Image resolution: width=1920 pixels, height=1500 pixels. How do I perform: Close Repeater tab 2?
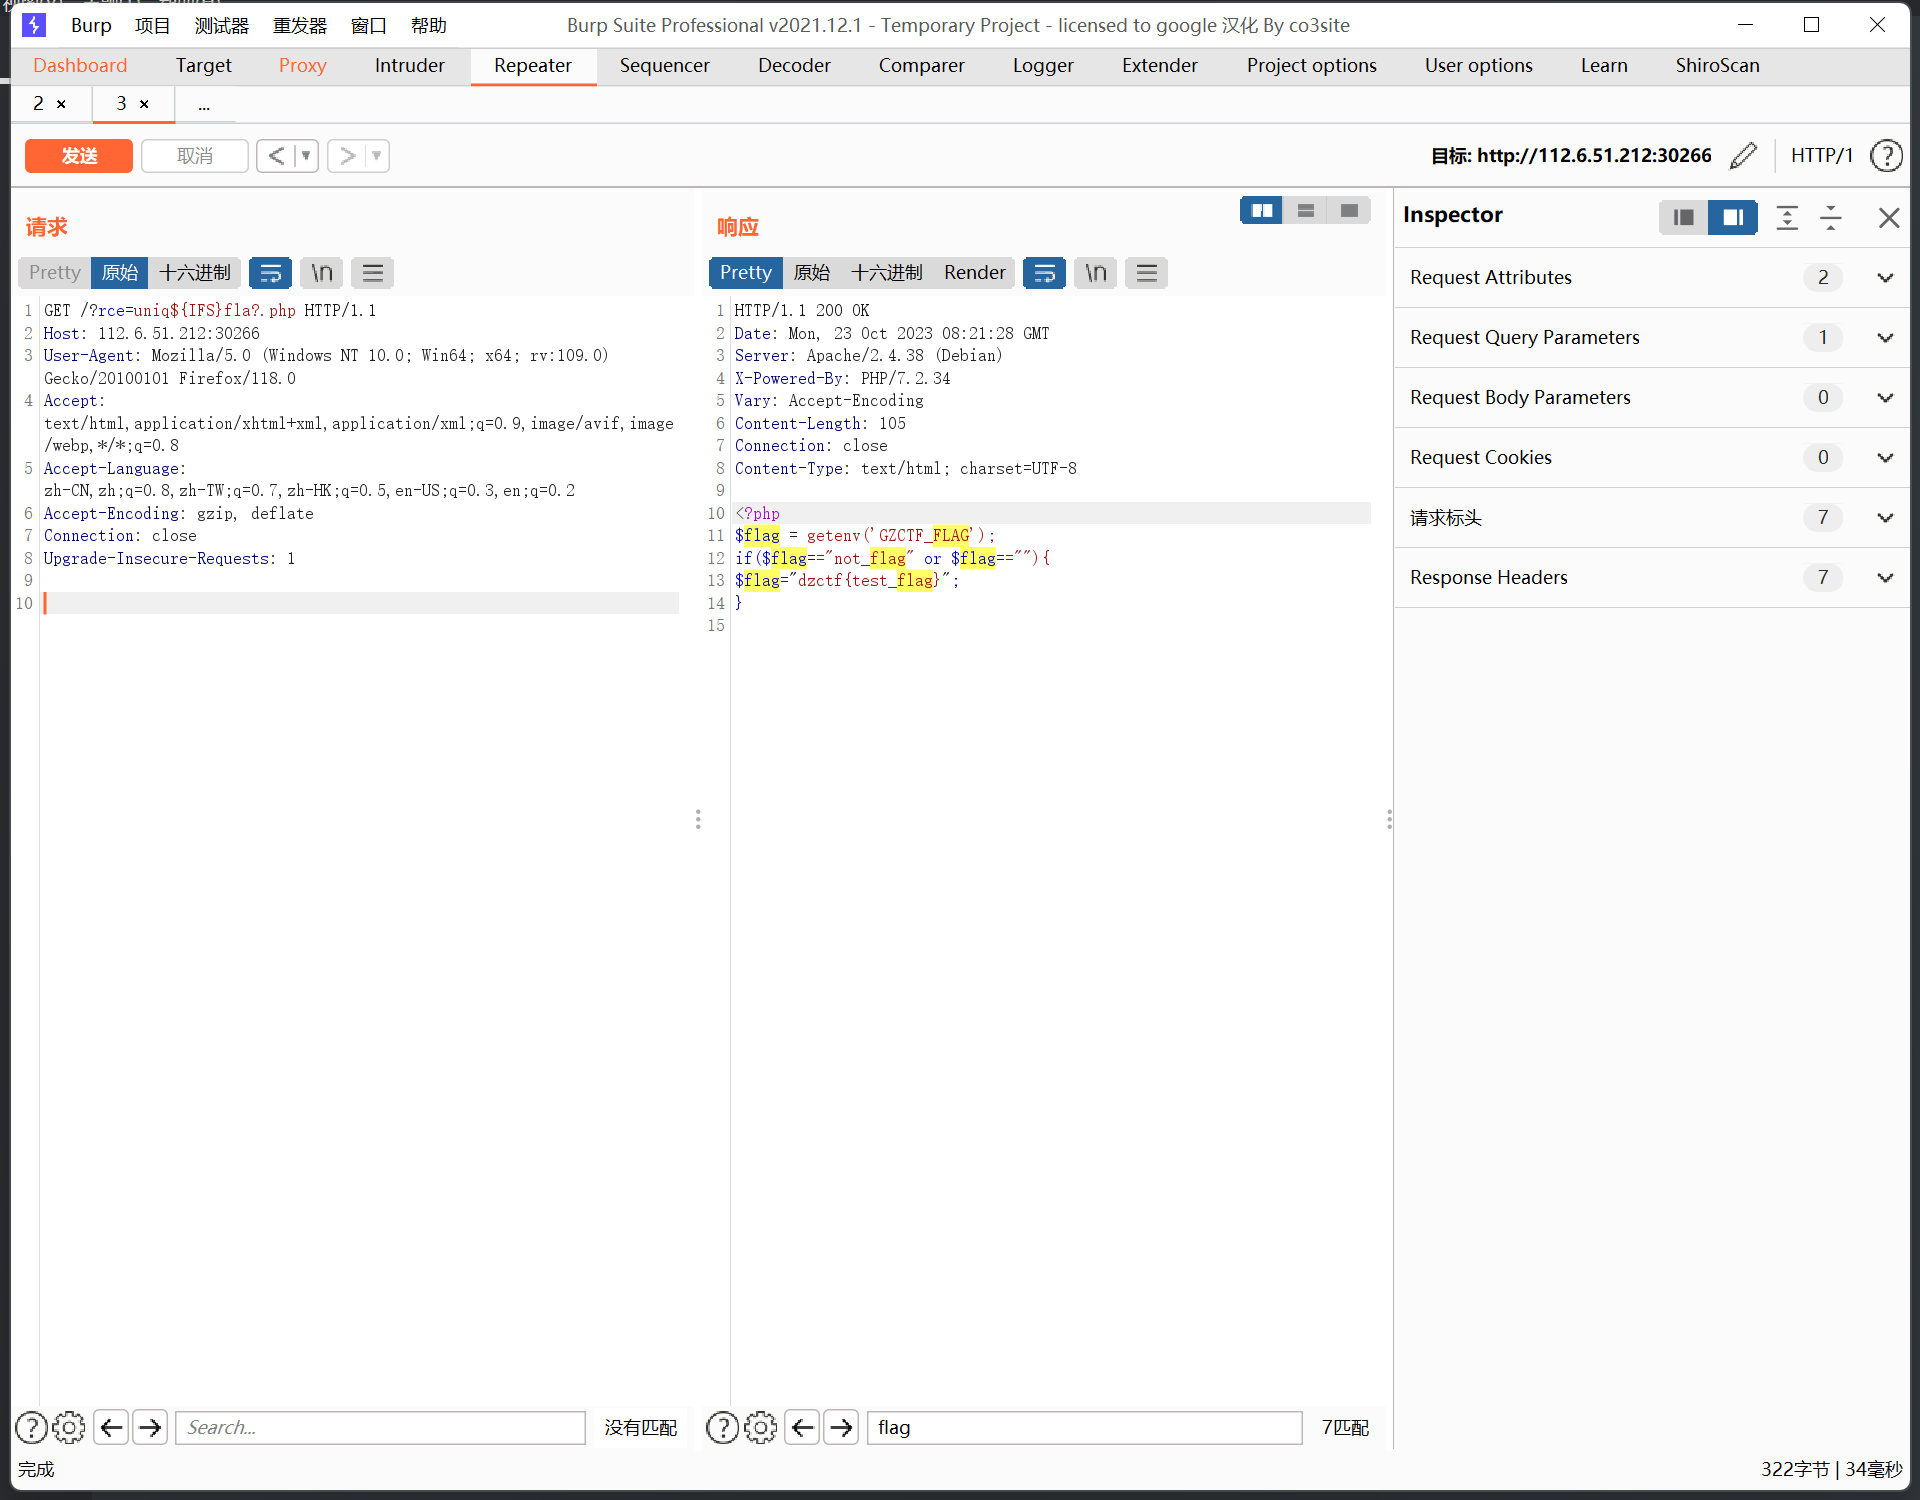tap(61, 104)
